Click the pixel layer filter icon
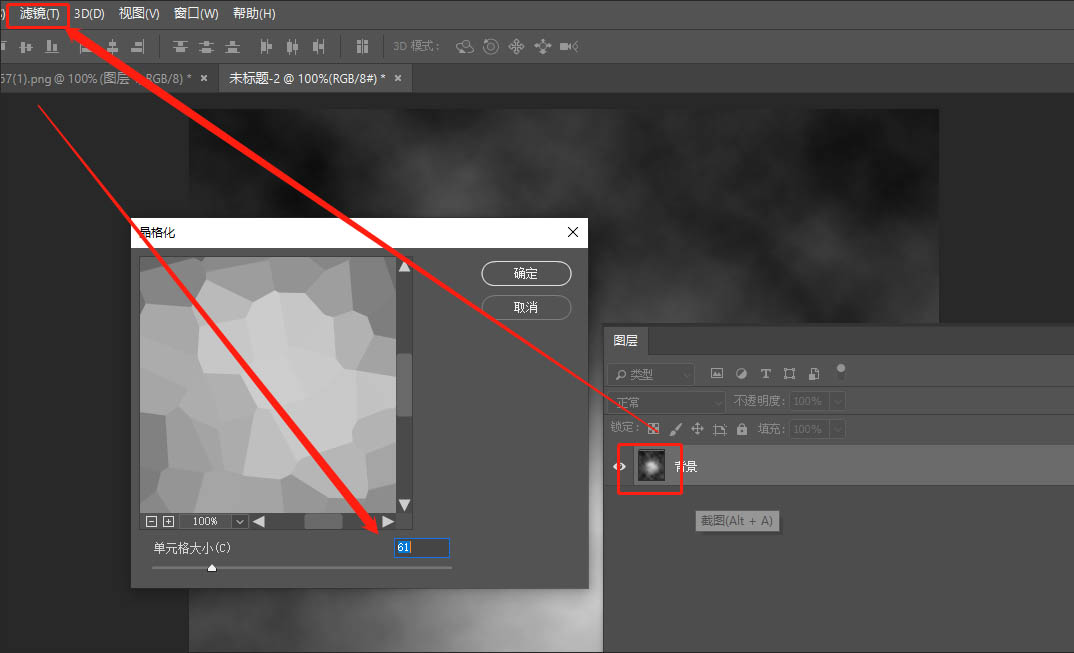This screenshot has height=653, width=1074. (x=717, y=373)
